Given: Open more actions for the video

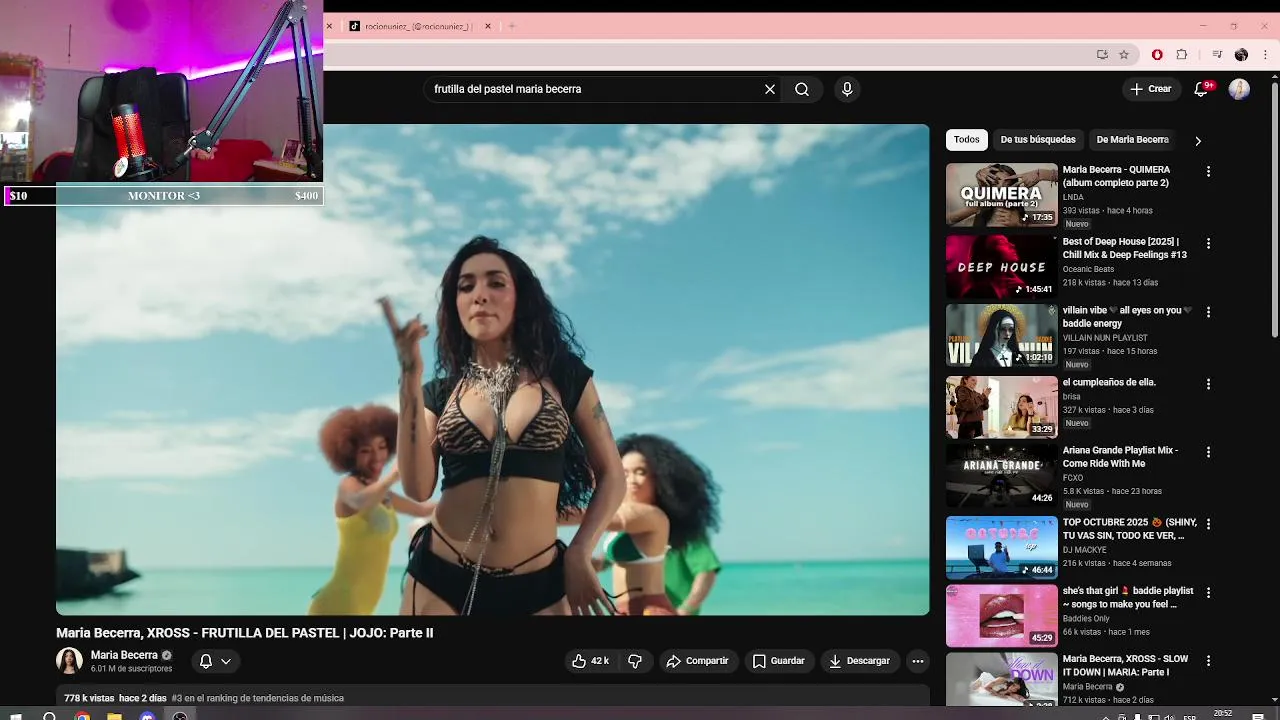Looking at the screenshot, I should 918,661.
